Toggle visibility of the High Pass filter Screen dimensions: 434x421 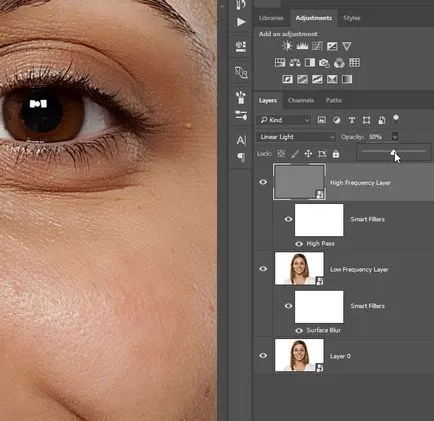coord(299,244)
